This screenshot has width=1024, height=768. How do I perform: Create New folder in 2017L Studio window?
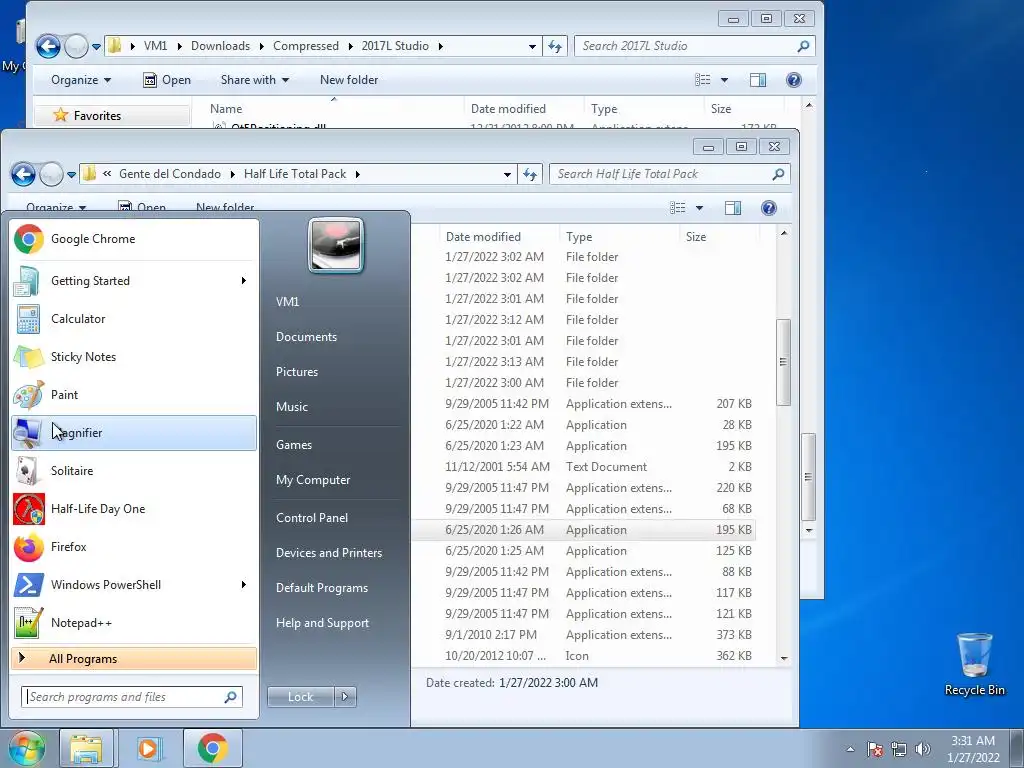349,80
